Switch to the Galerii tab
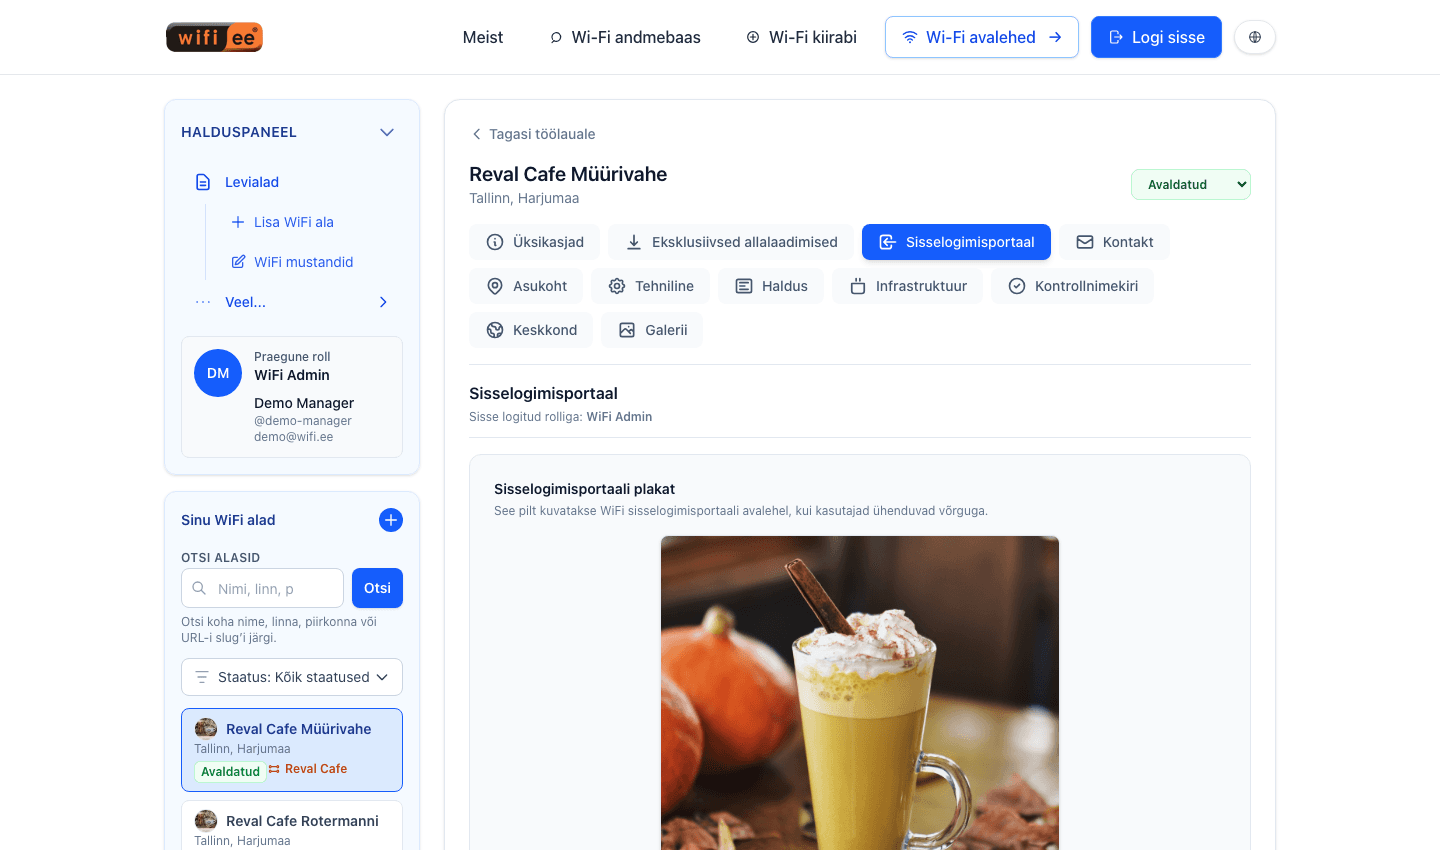Screen dimensions: 1440x850 click(652, 330)
